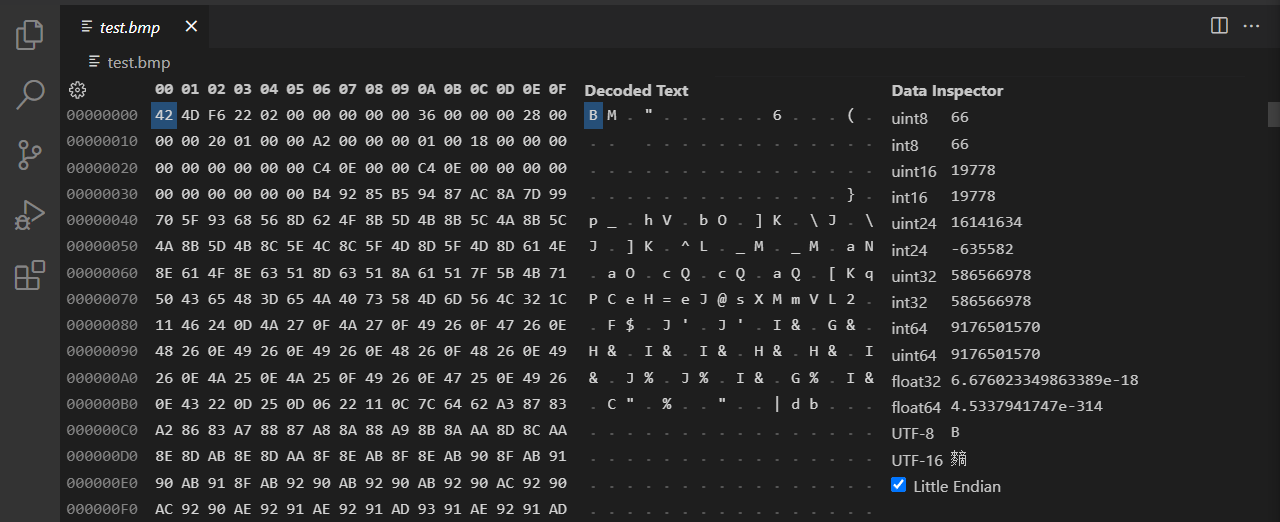Click the 00000000 row address

[102, 116]
